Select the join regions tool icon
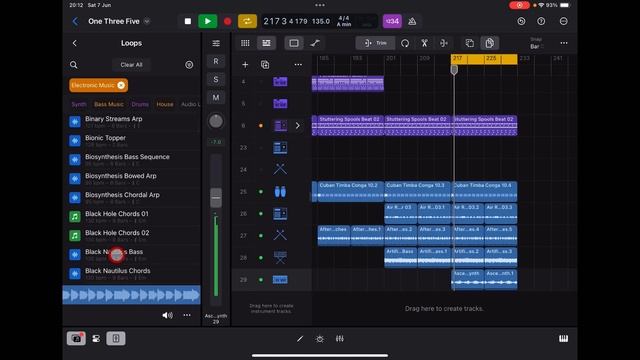This screenshot has height=360, width=640. coord(444,43)
